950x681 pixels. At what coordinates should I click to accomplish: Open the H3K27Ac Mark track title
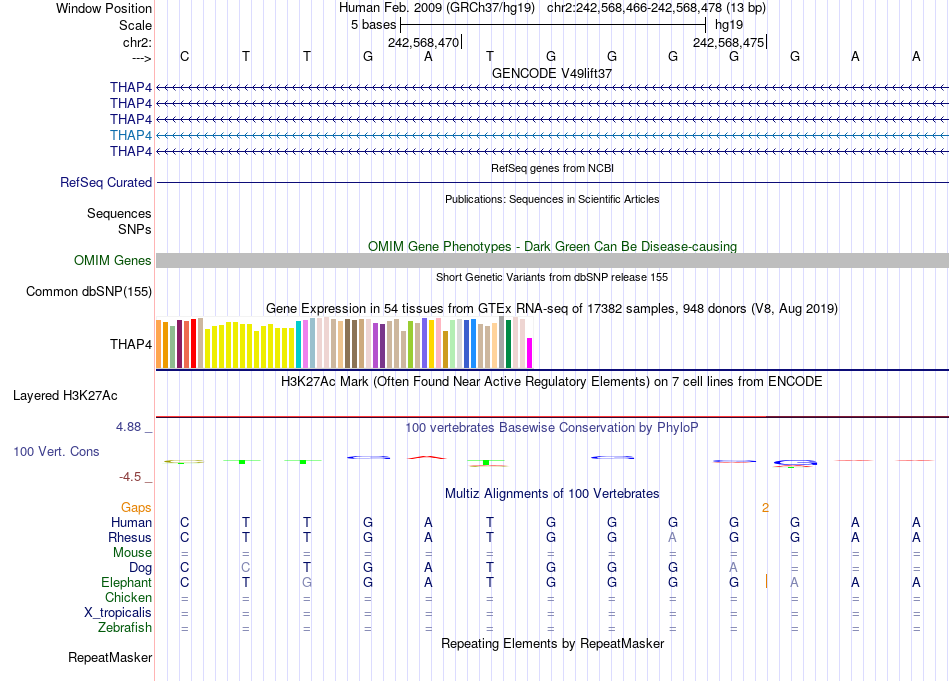[552, 382]
